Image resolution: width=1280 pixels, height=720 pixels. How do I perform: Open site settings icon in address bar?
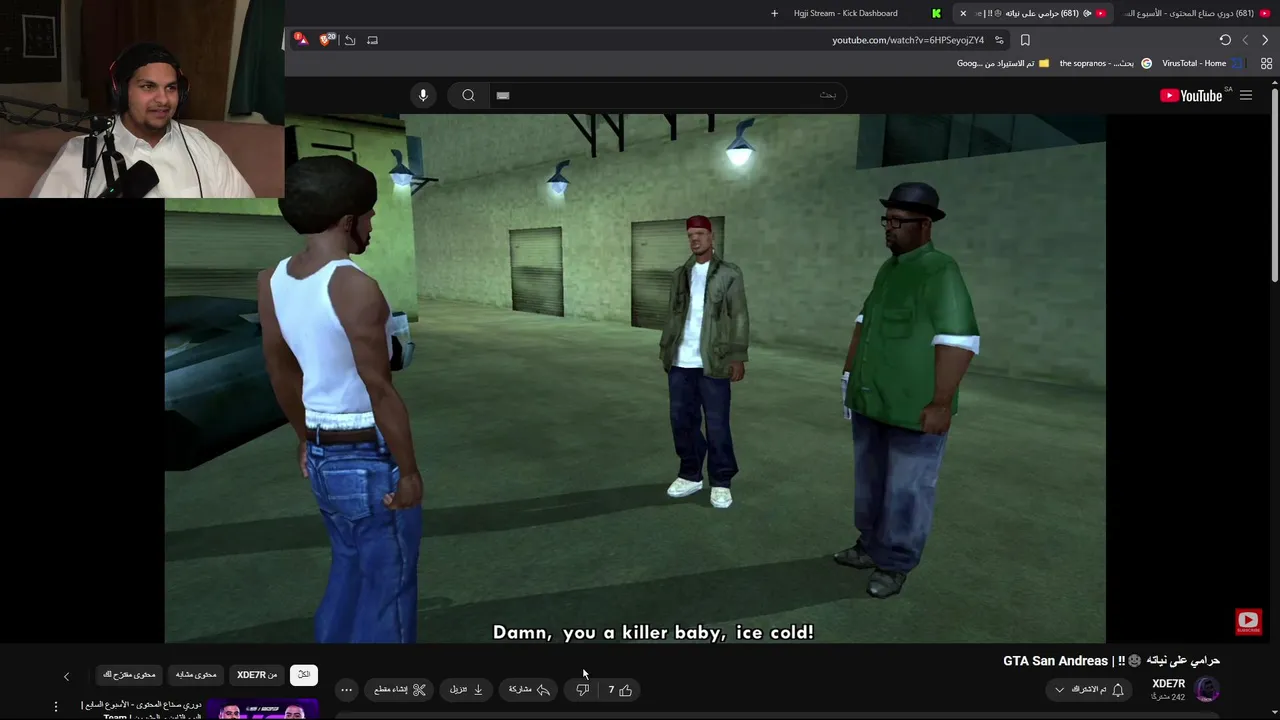coord(999,40)
